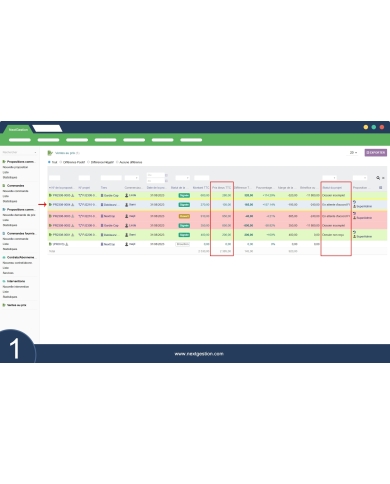This screenshot has width=390, height=484.
Task: Click the page title icon above the table
Action: pos(50,153)
